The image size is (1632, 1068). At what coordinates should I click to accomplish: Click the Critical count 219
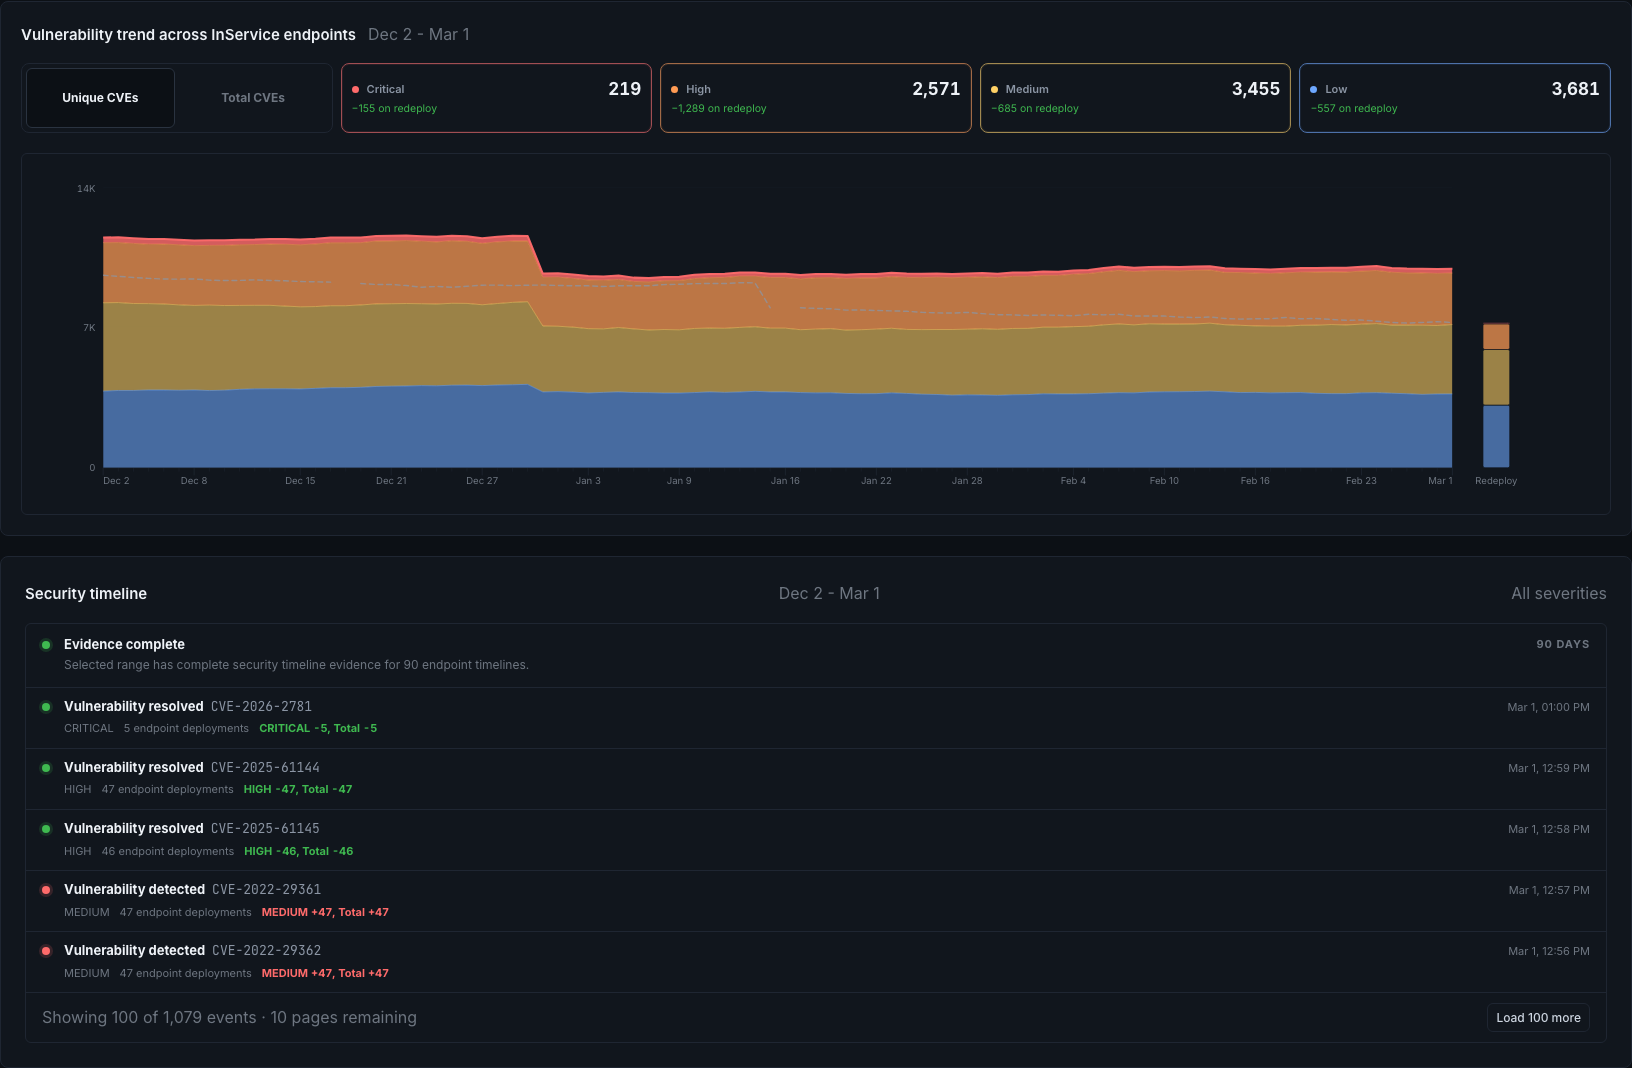point(625,89)
